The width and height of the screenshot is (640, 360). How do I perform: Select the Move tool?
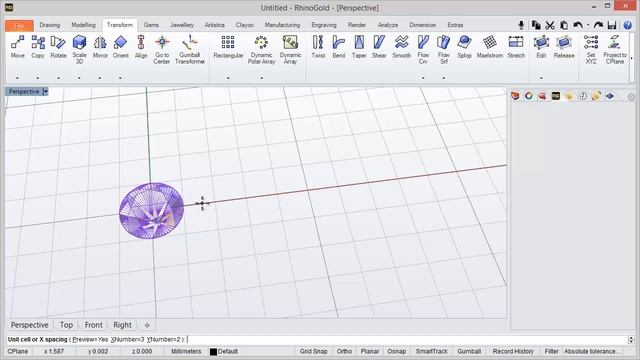(18, 47)
